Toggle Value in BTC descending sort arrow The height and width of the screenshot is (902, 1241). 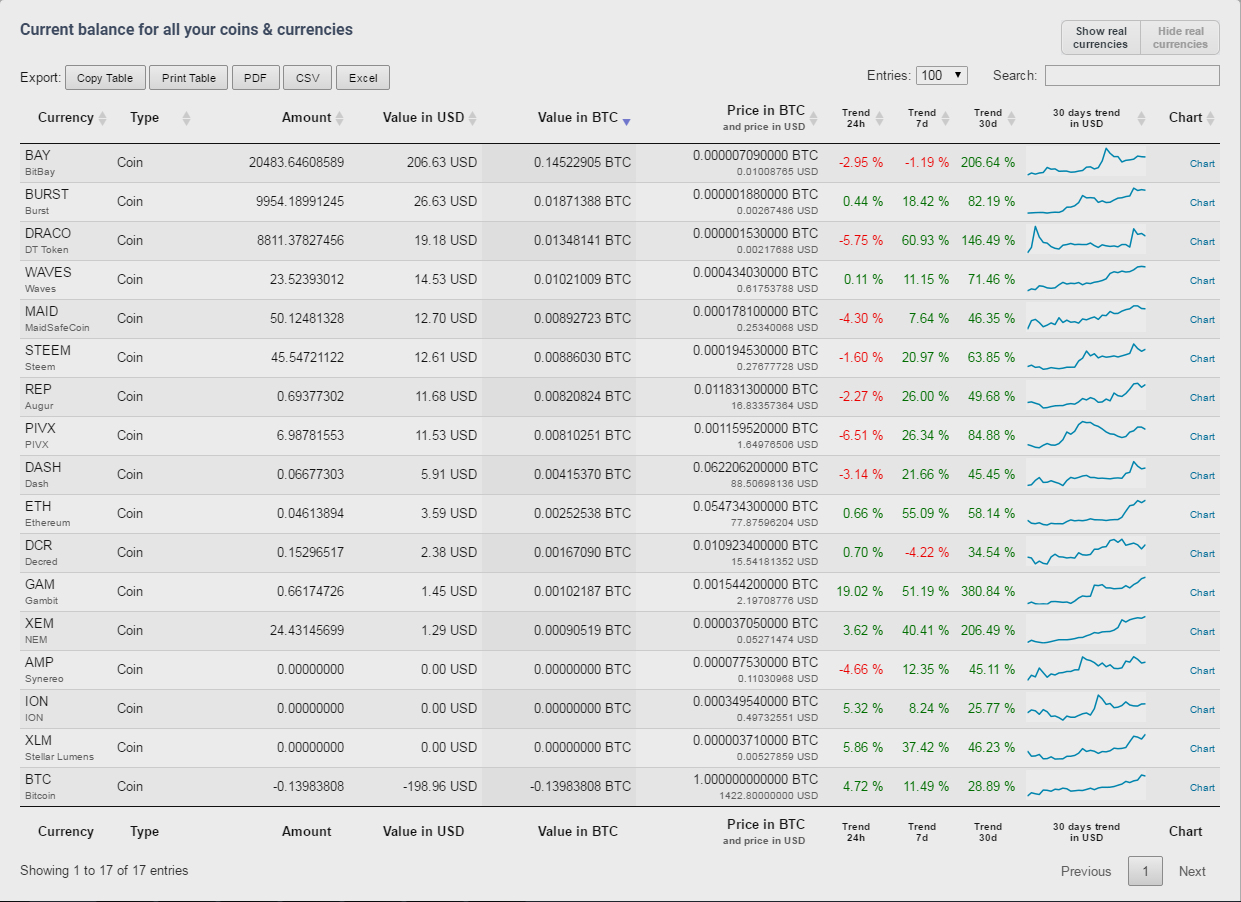tap(627, 122)
